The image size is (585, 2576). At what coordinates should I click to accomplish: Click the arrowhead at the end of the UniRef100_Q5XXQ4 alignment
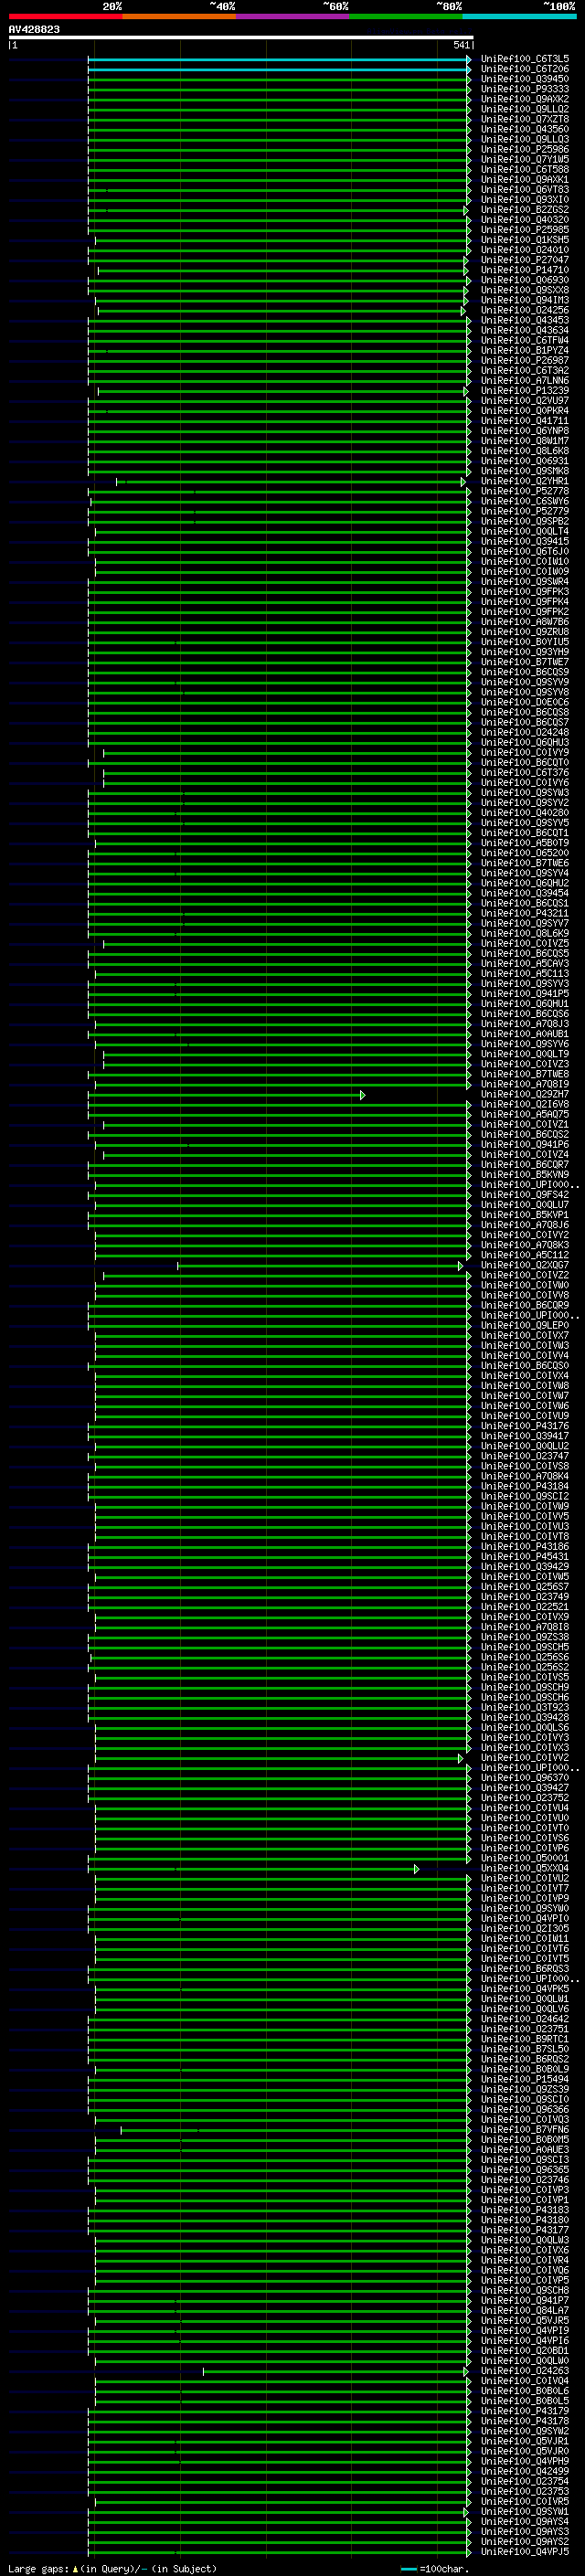click(416, 1869)
